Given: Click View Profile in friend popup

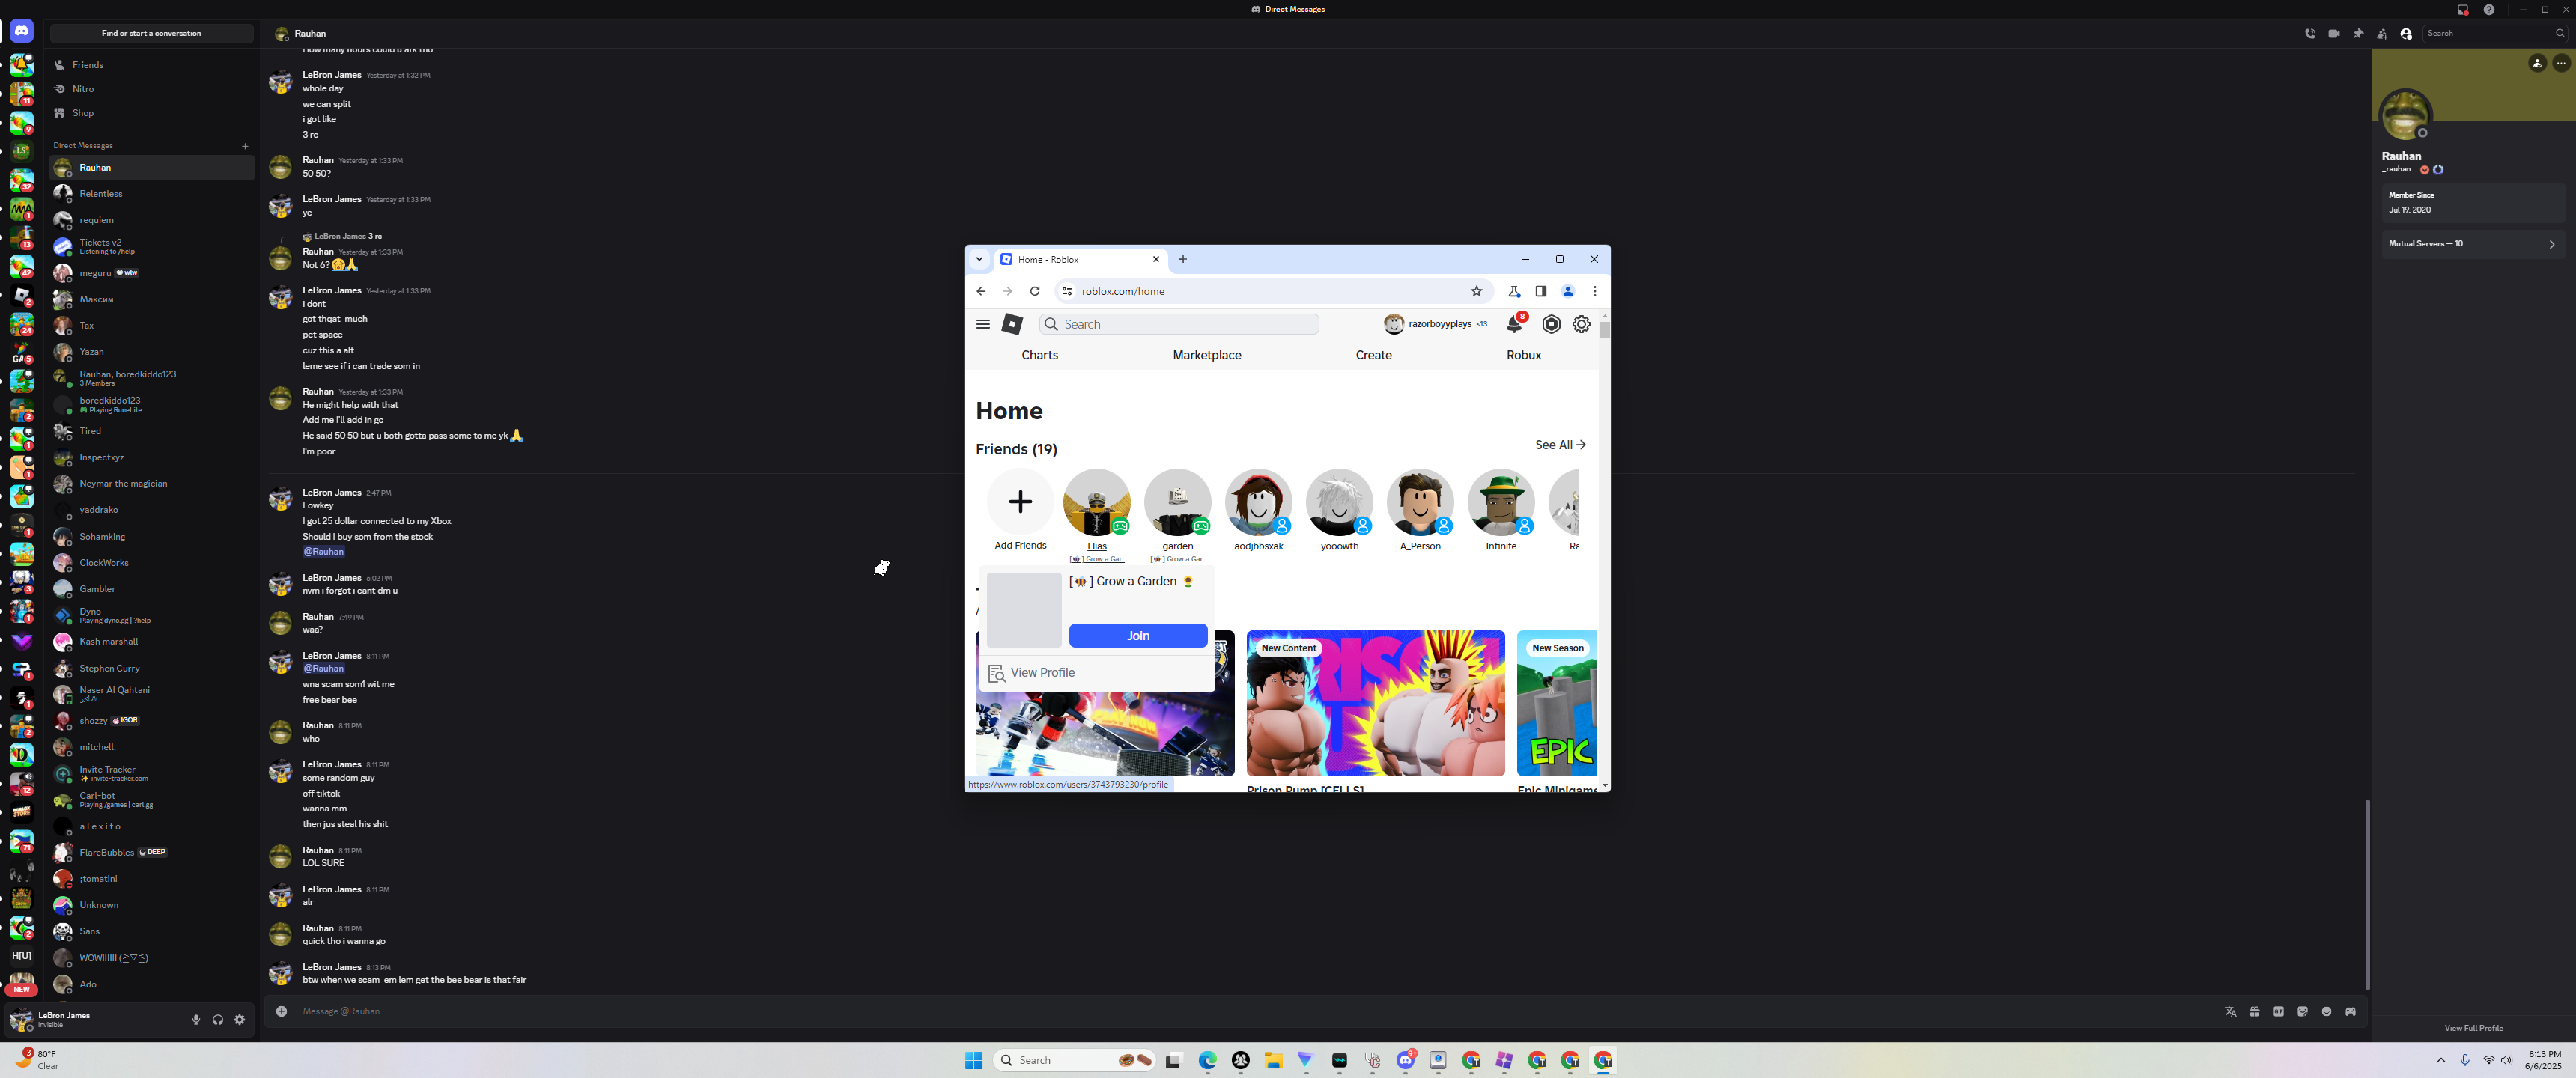Looking at the screenshot, I should coord(1097,673).
